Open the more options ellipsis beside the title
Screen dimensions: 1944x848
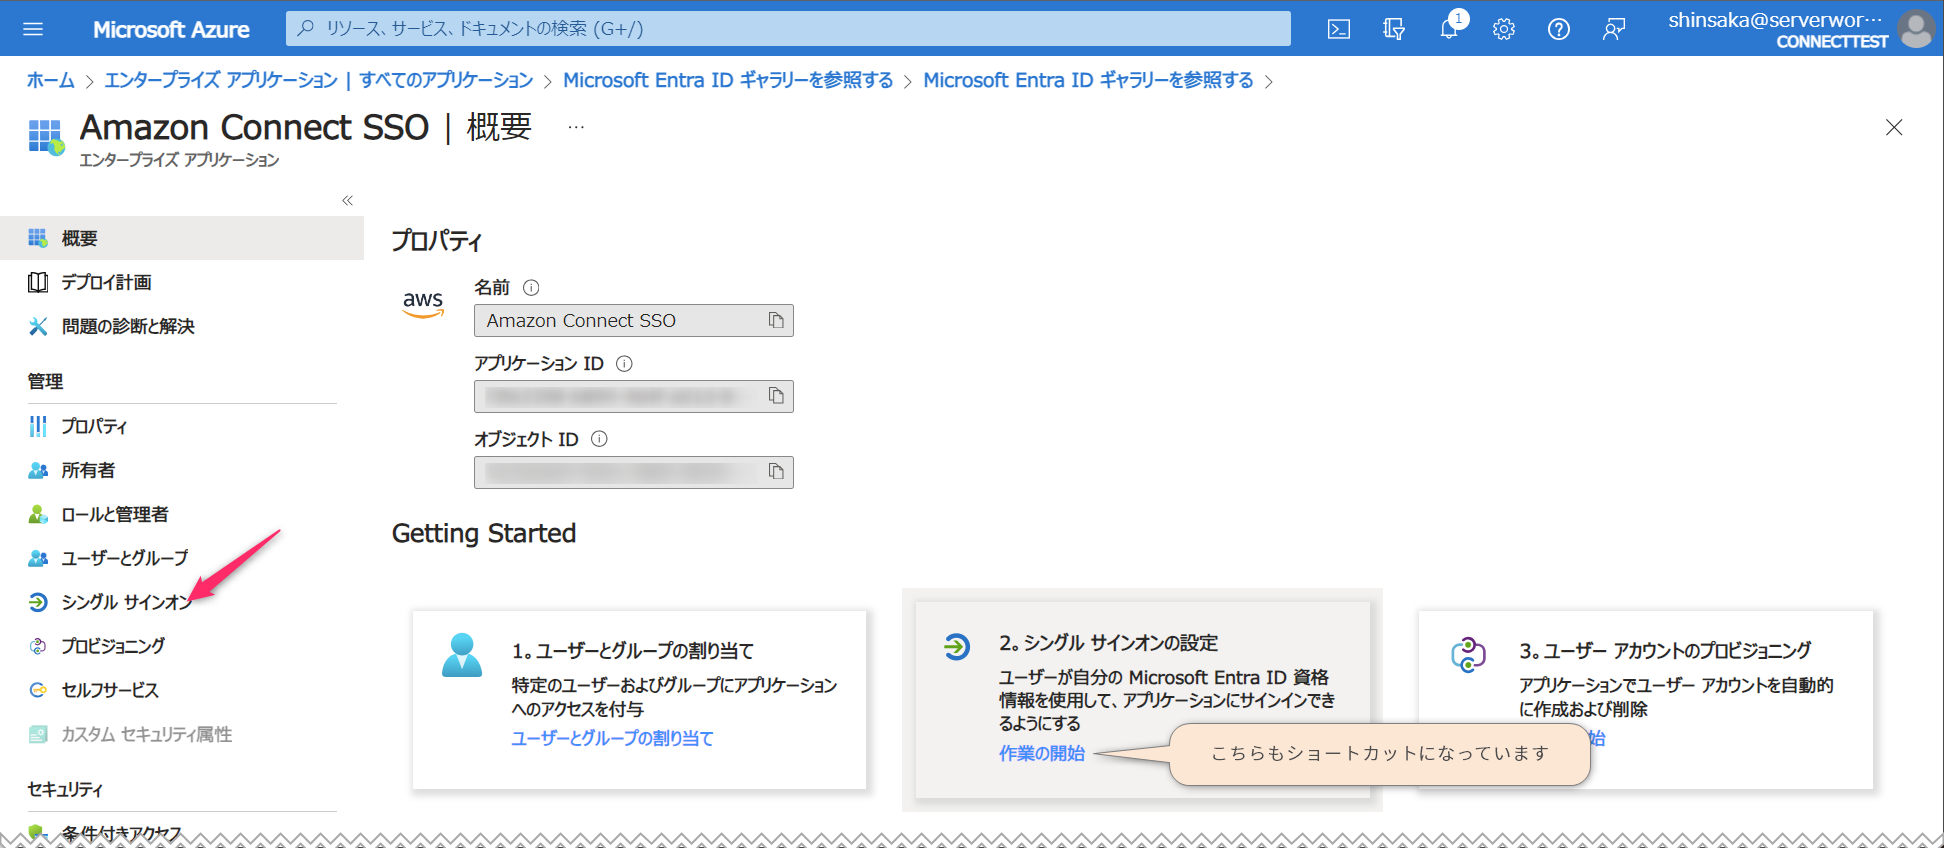576,127
